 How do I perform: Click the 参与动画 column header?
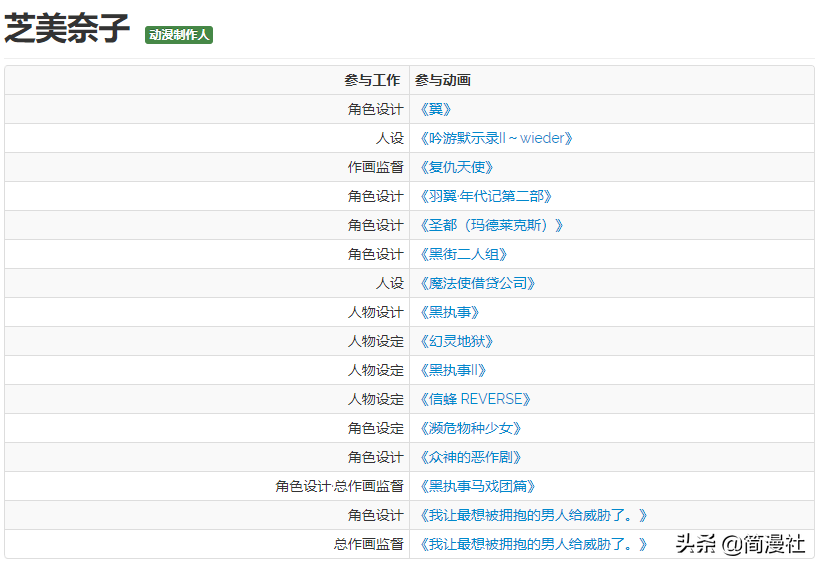443,81
